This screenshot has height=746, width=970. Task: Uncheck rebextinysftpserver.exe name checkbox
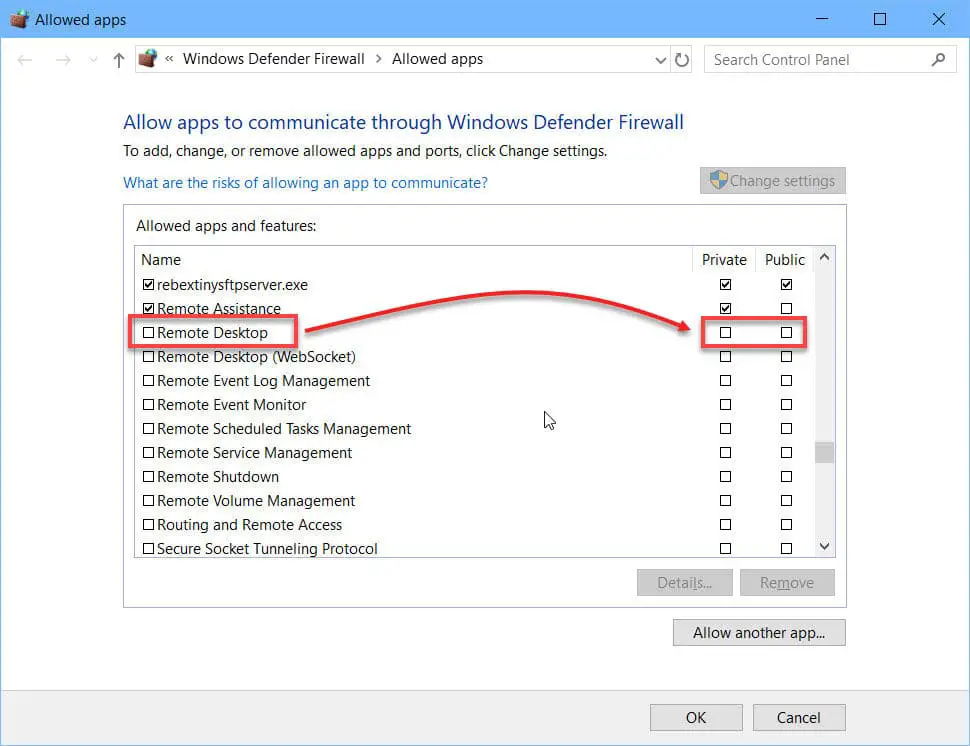148,285
